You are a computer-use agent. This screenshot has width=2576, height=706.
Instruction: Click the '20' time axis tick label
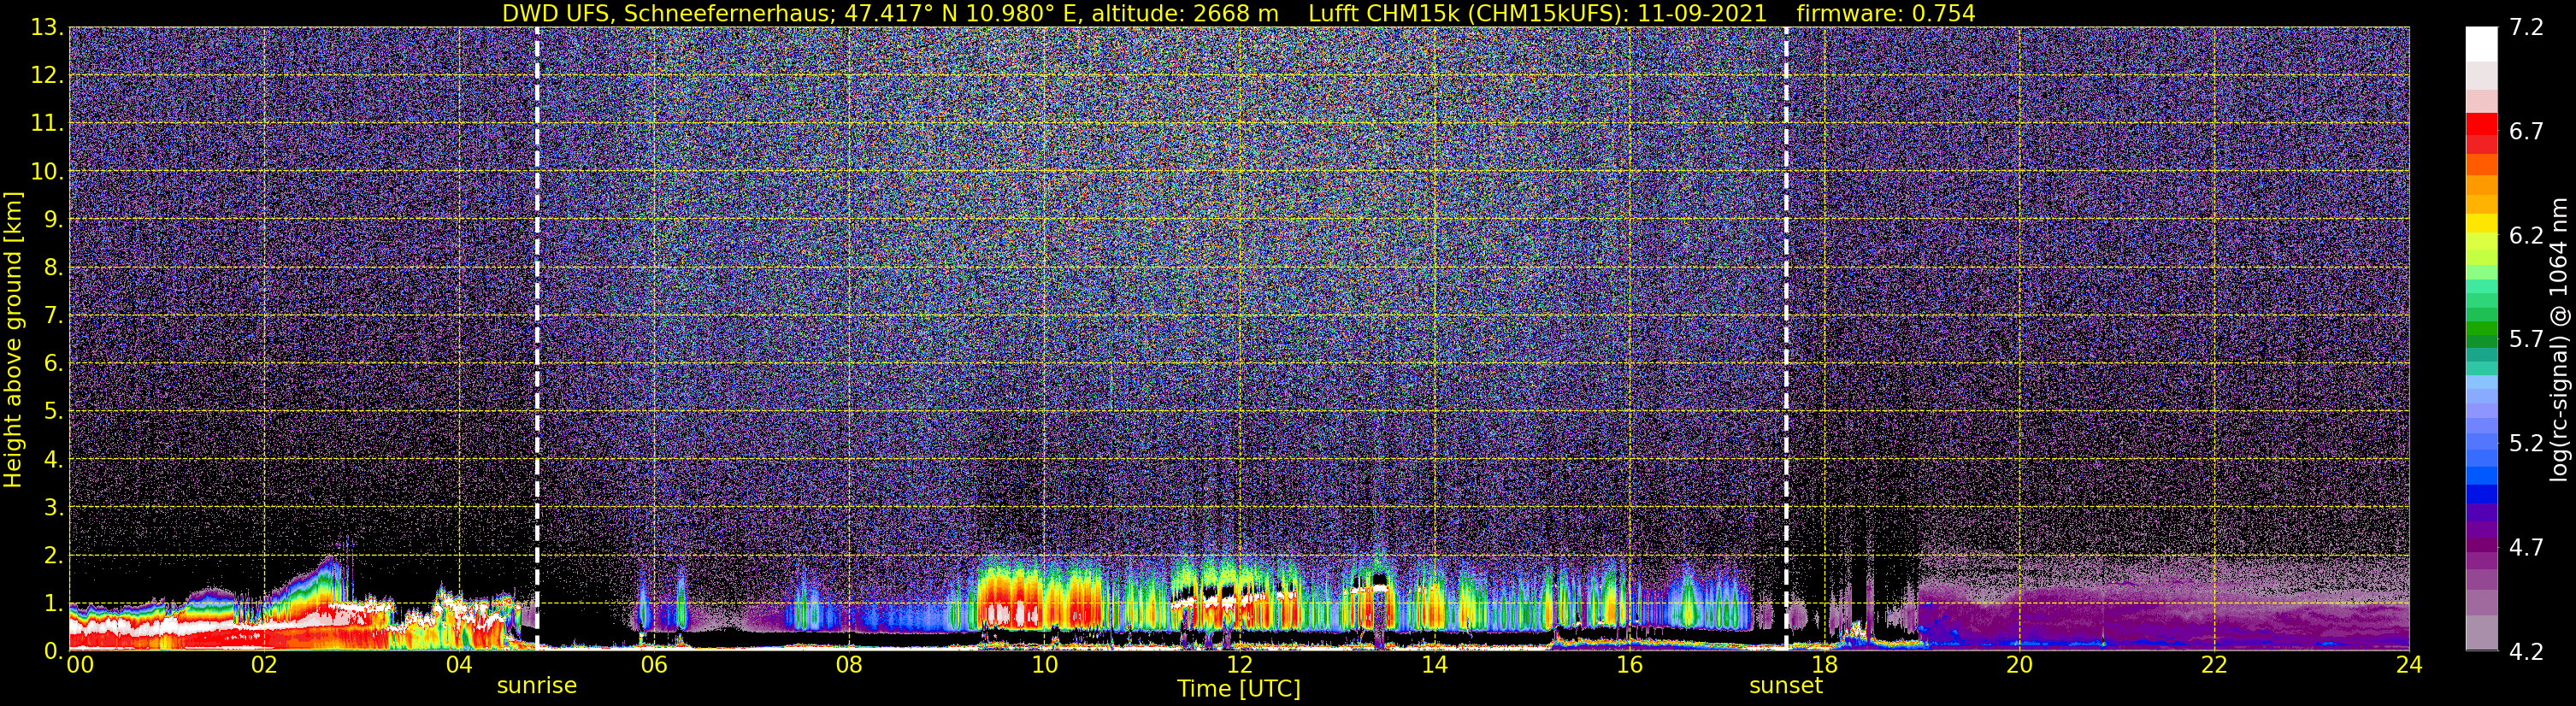(2019, 666)
